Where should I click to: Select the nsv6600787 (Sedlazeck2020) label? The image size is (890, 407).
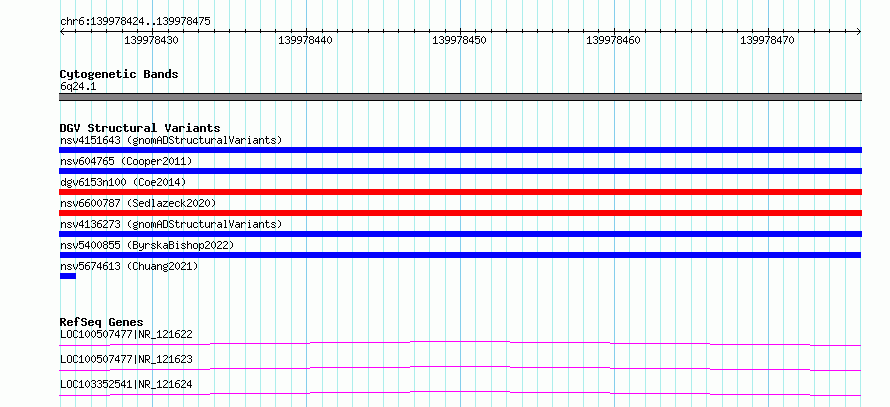click(138, 203)
